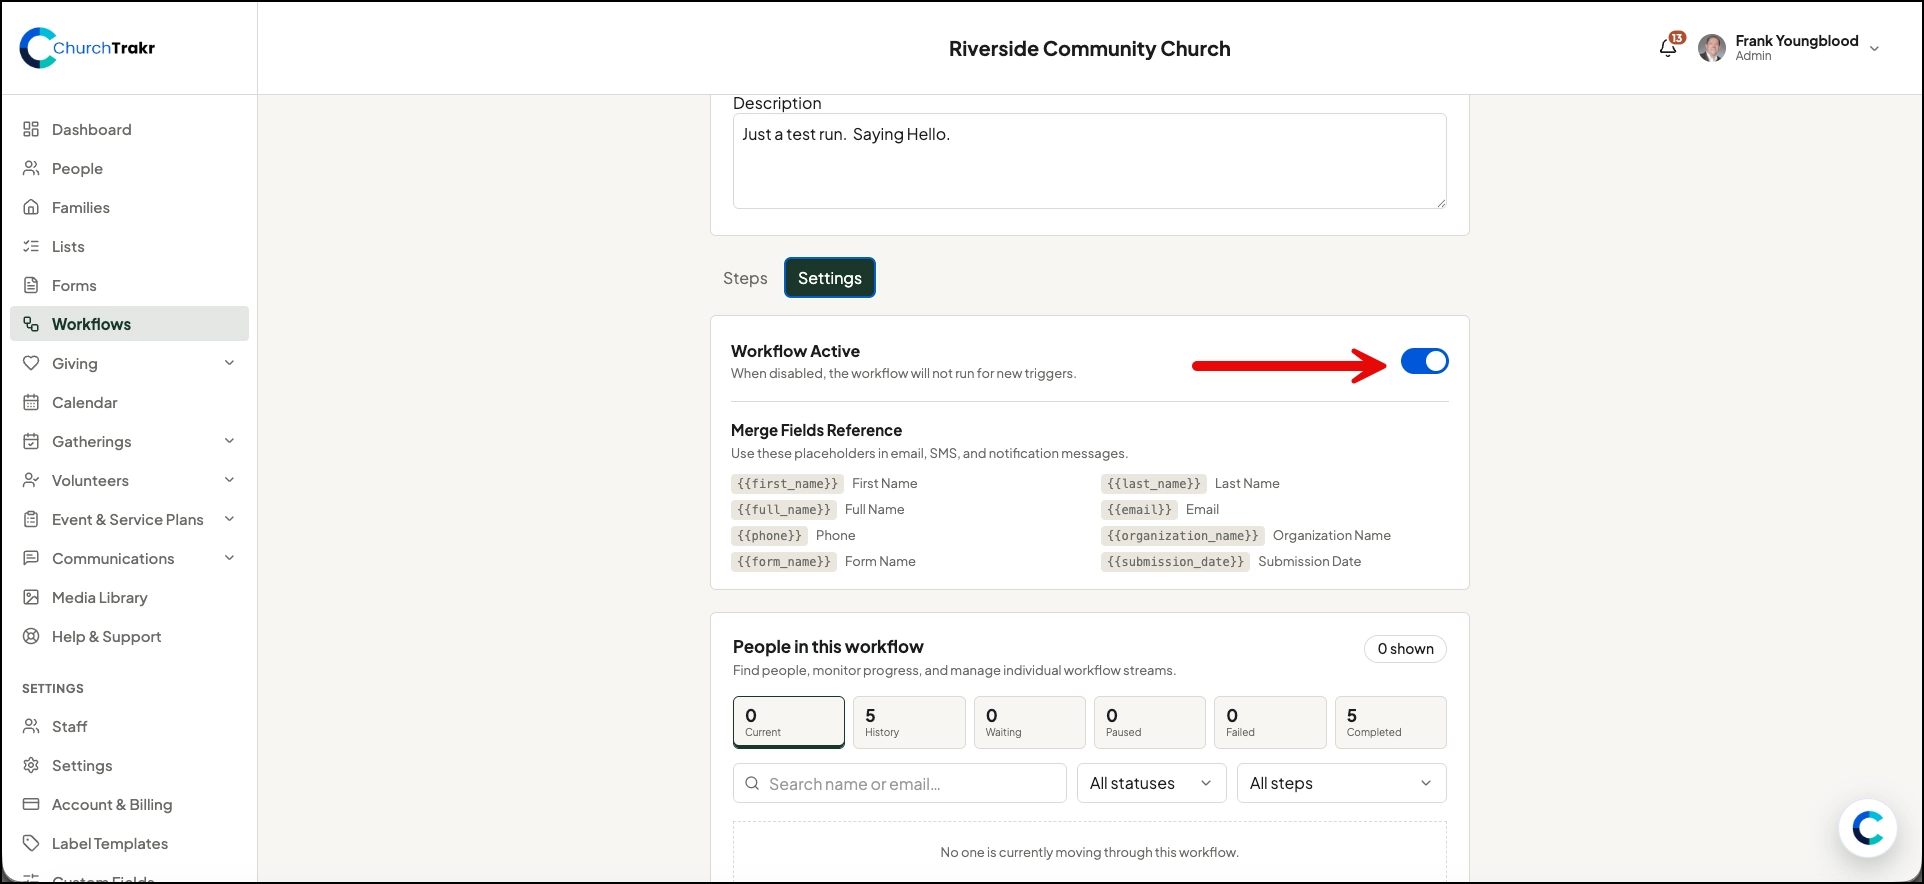Click the Label Templates tag icon

tap(31, 843)
